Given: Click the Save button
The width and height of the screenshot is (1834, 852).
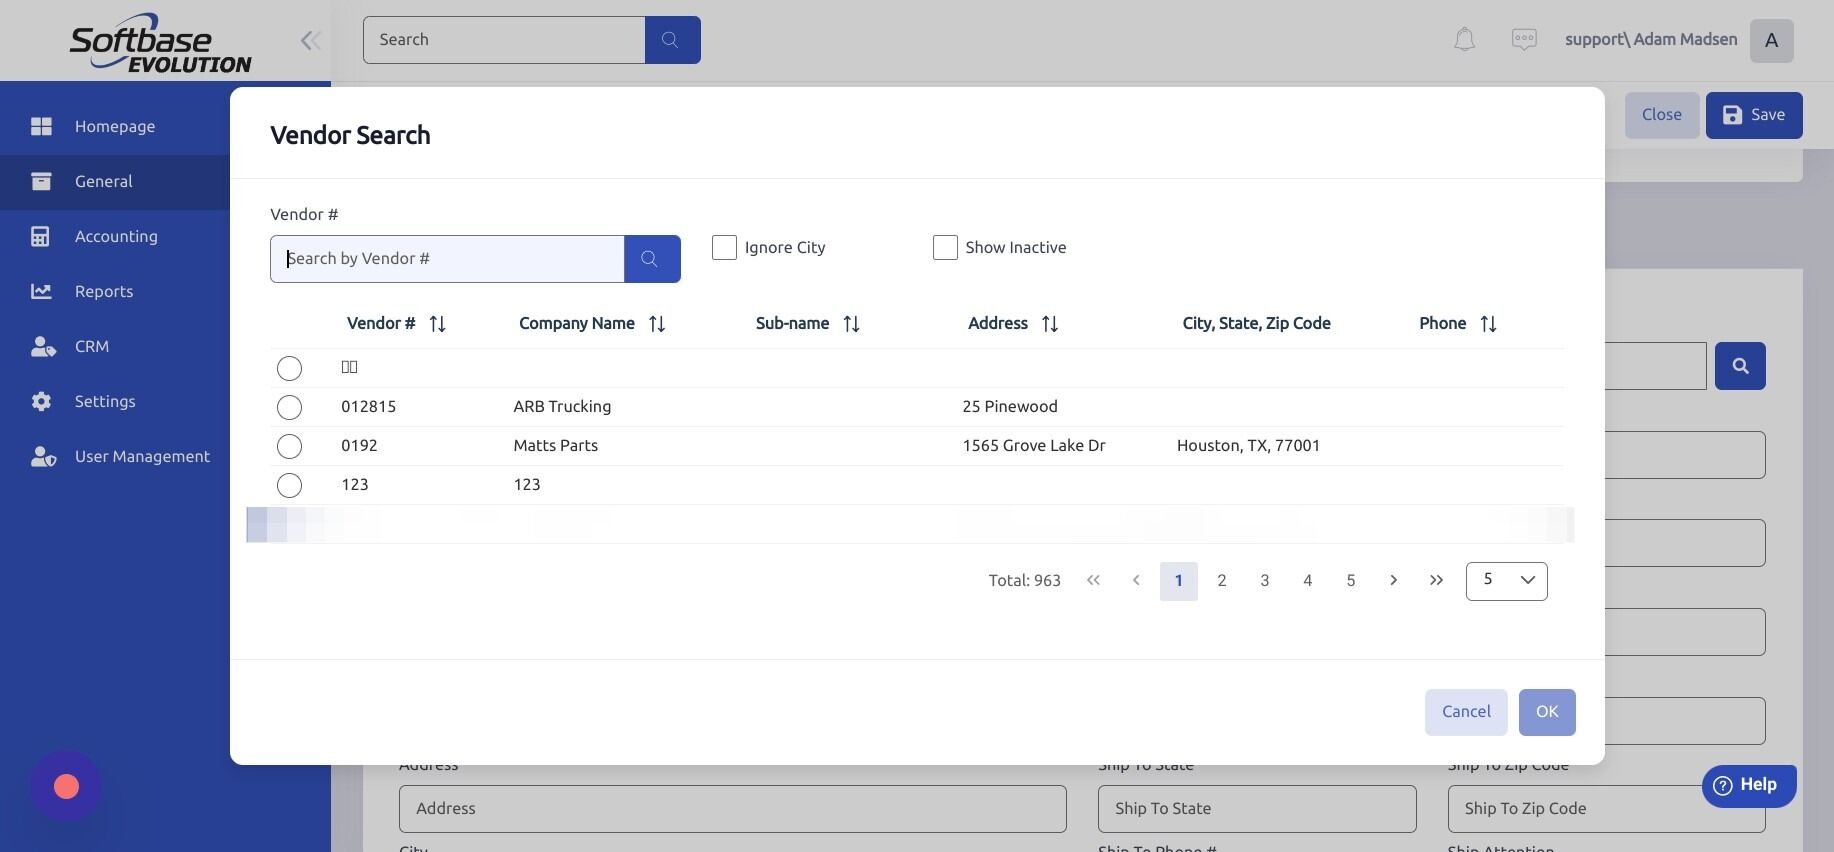Looking at the screenshot, I should click(1754, 115).
